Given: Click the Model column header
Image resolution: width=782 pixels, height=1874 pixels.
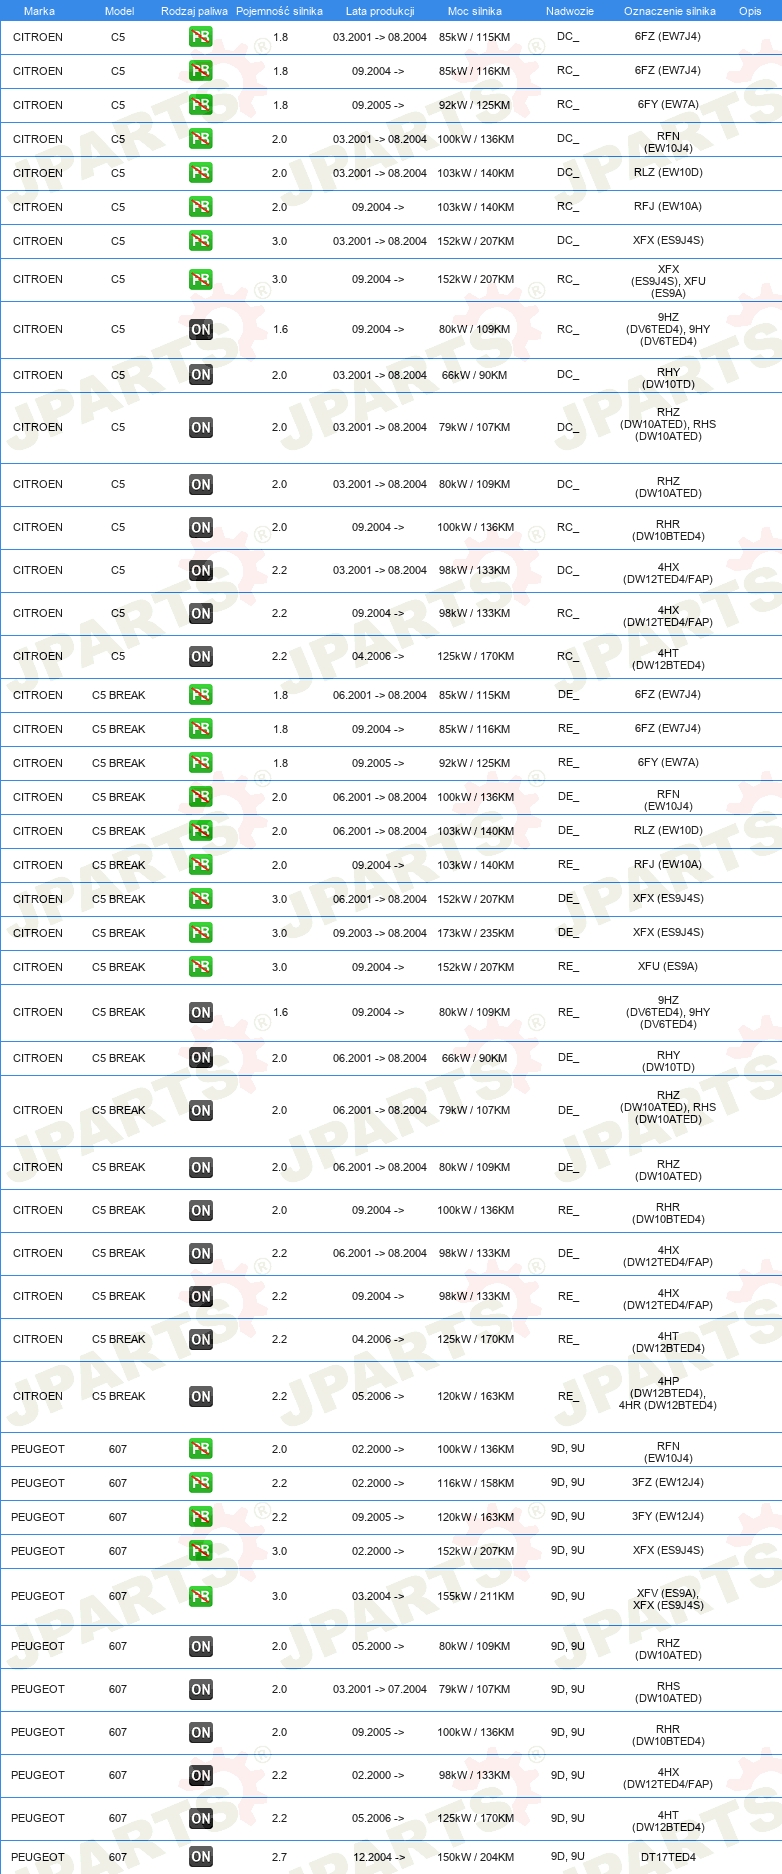Looking at the screenshot, I should (119, 11).
